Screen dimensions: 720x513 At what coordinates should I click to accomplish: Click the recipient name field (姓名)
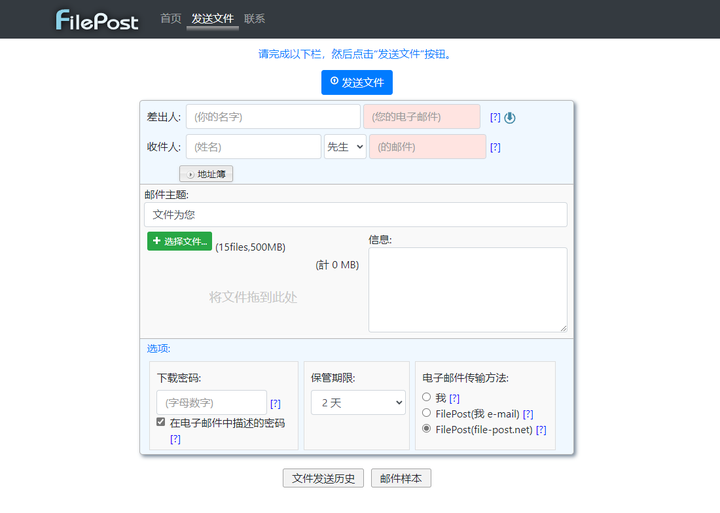pos(253,147)
